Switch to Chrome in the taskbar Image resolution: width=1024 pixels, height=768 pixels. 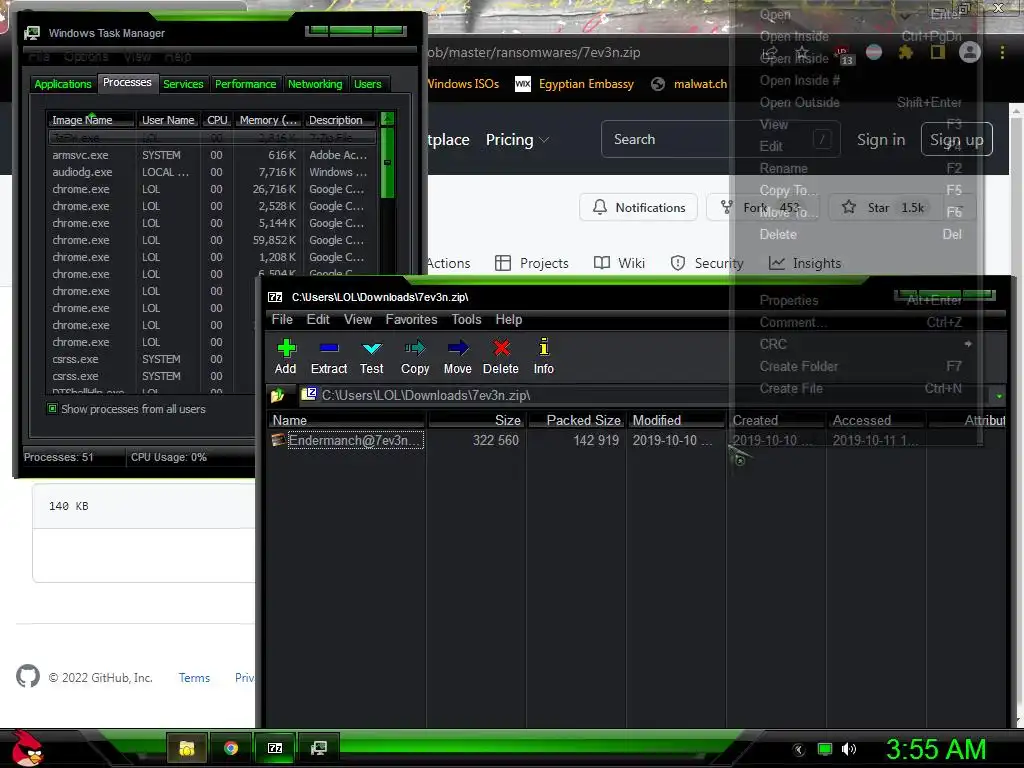click(231, 748)
